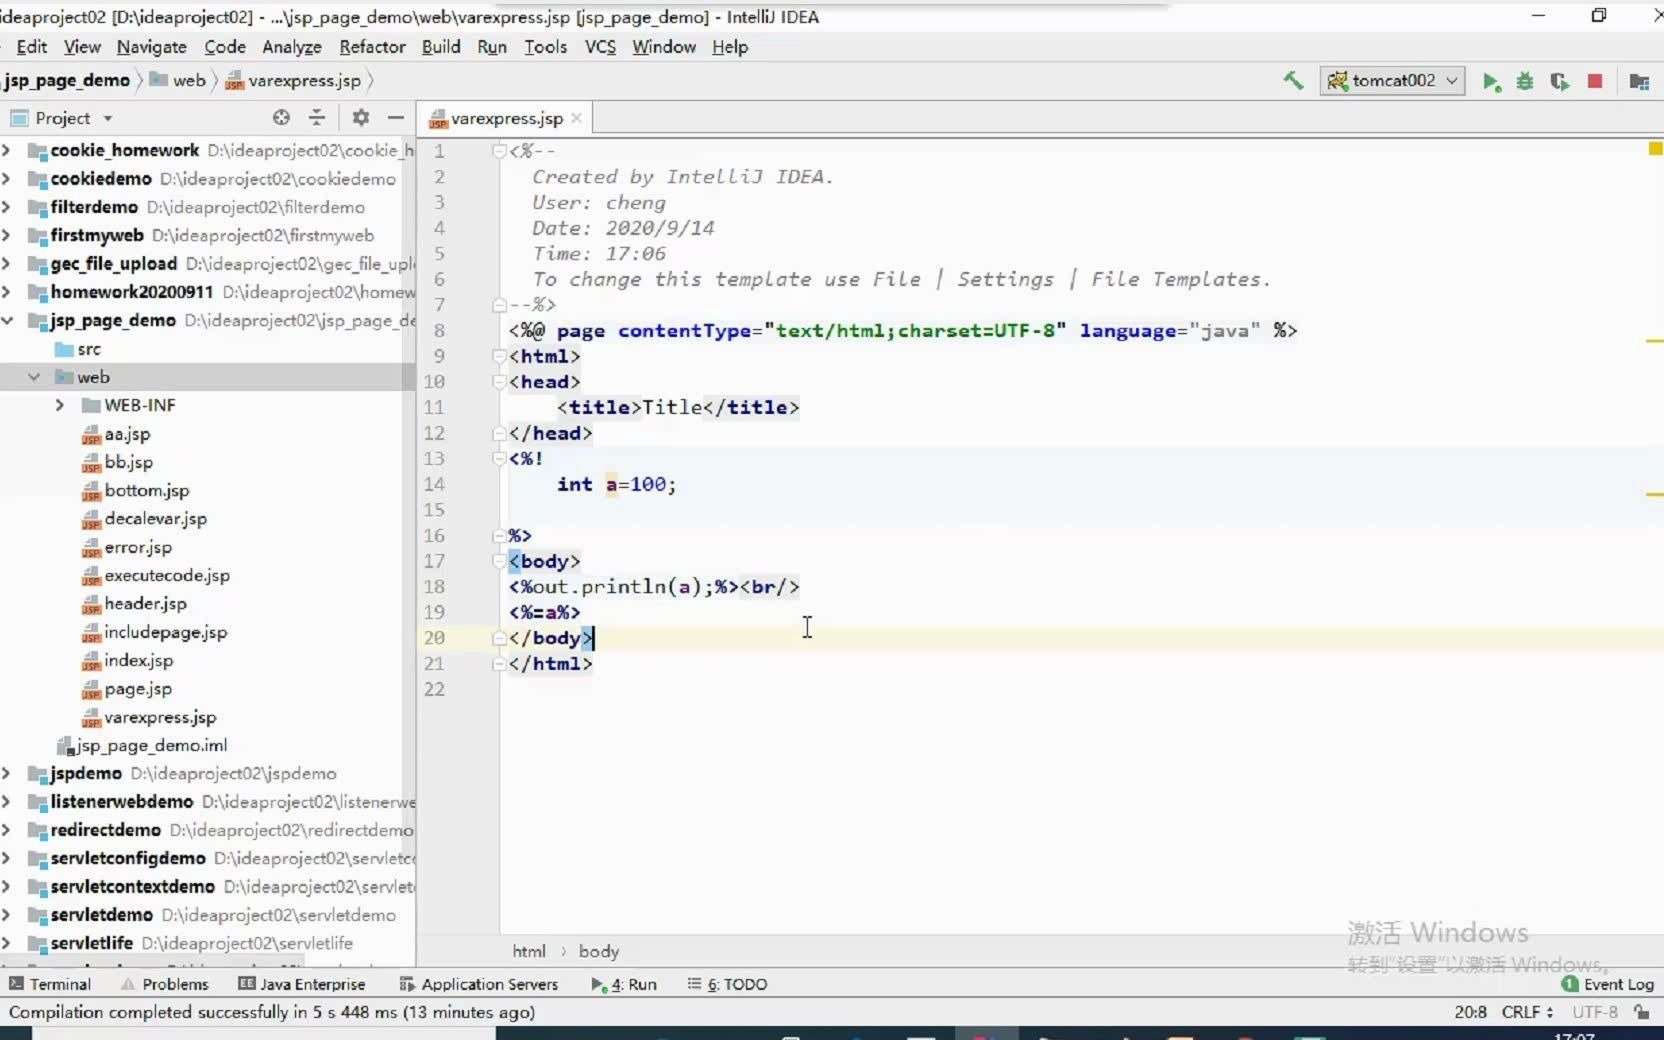Select the varexpress.jsp editor tab
The width and height of the screenshot is (1664, 1040).
(506, 118)
